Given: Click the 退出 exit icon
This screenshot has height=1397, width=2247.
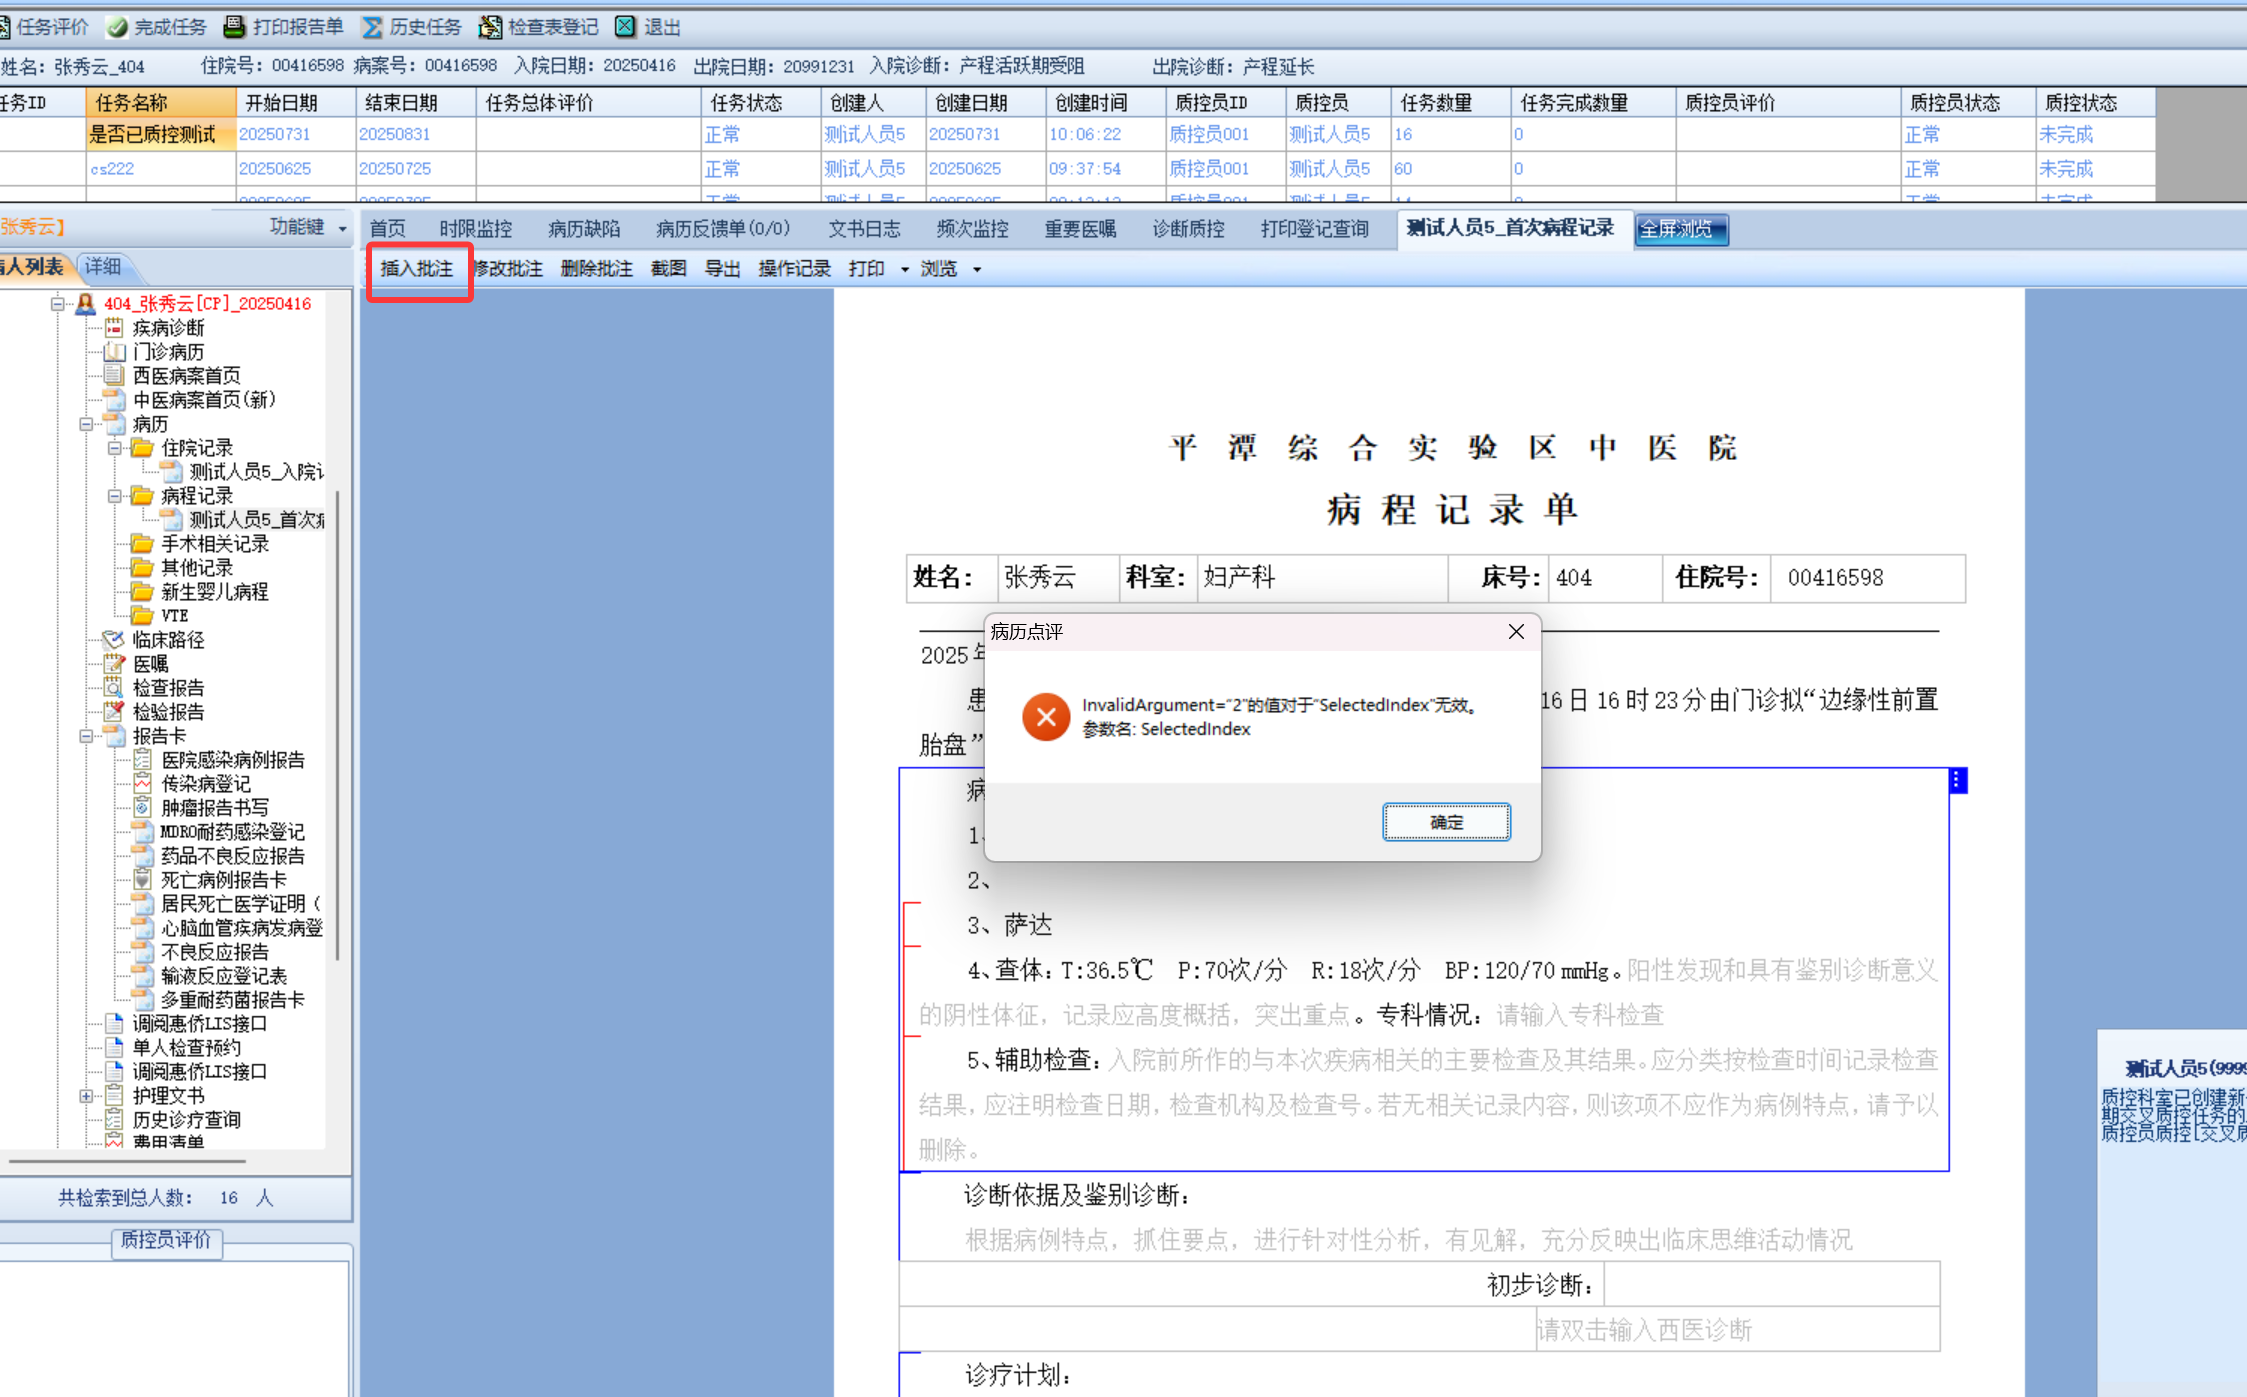Looking at the screenshot, I should tap(625, 27).
